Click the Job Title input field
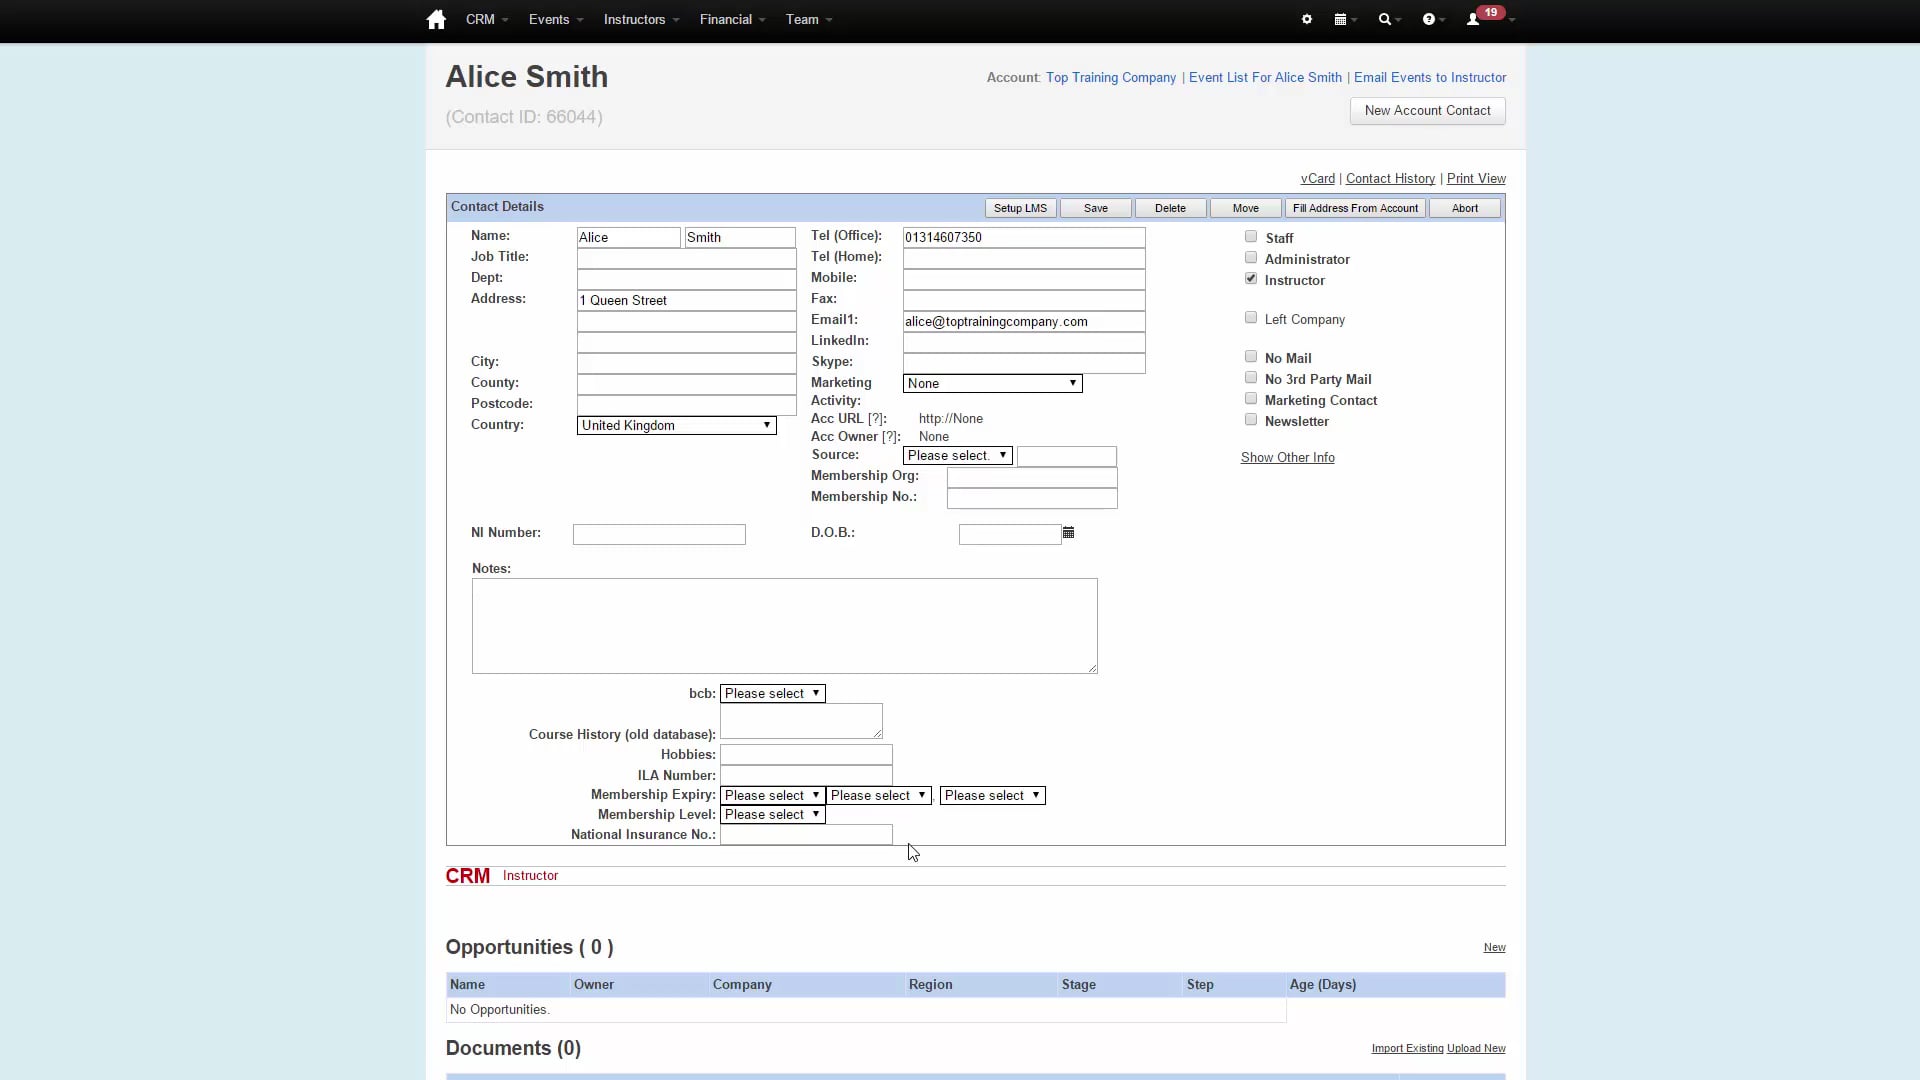1920x1080 pixels. [x=687, y=258]
